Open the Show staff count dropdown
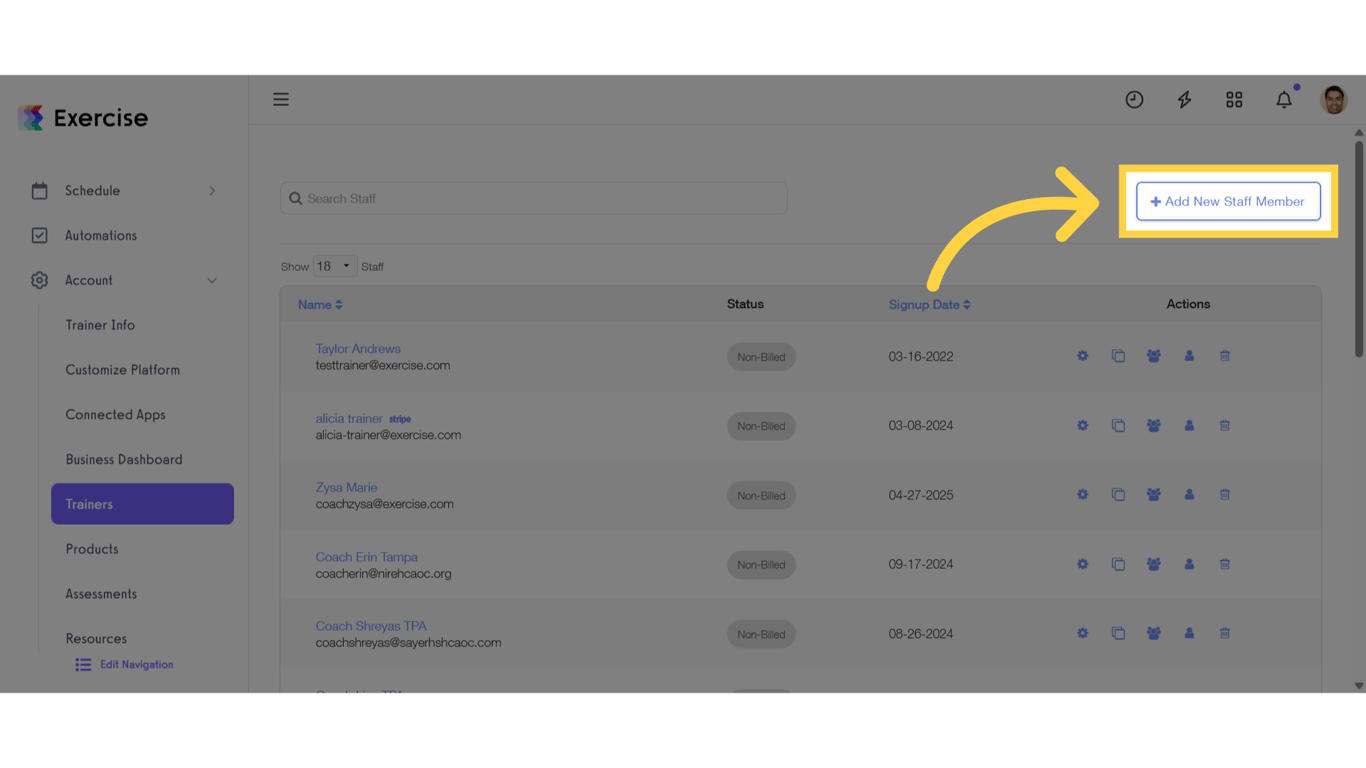Screen dimensions: 1366x768 click(334, 266)
